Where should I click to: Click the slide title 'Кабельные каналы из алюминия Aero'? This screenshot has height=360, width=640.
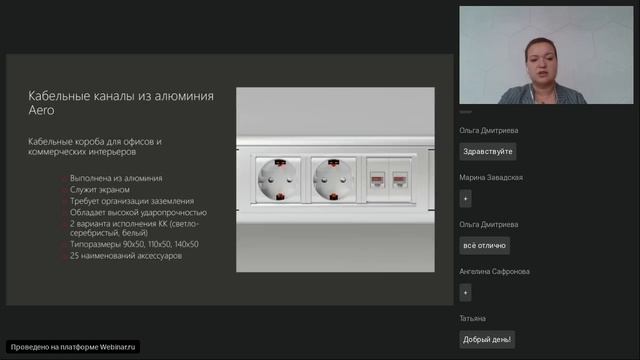tap(121, 103)
